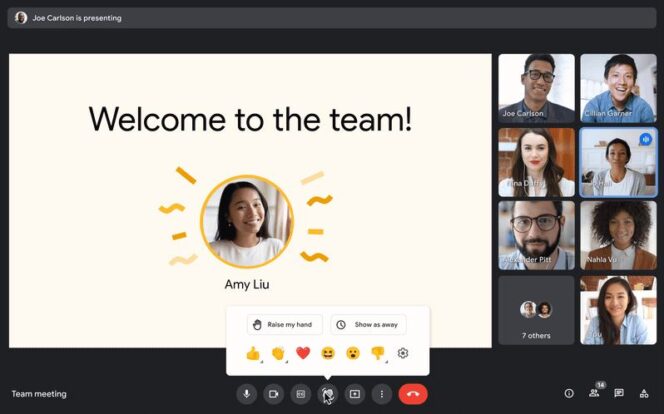Click the Team meeting label
The image size is (664, 414).
click(39, 394)
